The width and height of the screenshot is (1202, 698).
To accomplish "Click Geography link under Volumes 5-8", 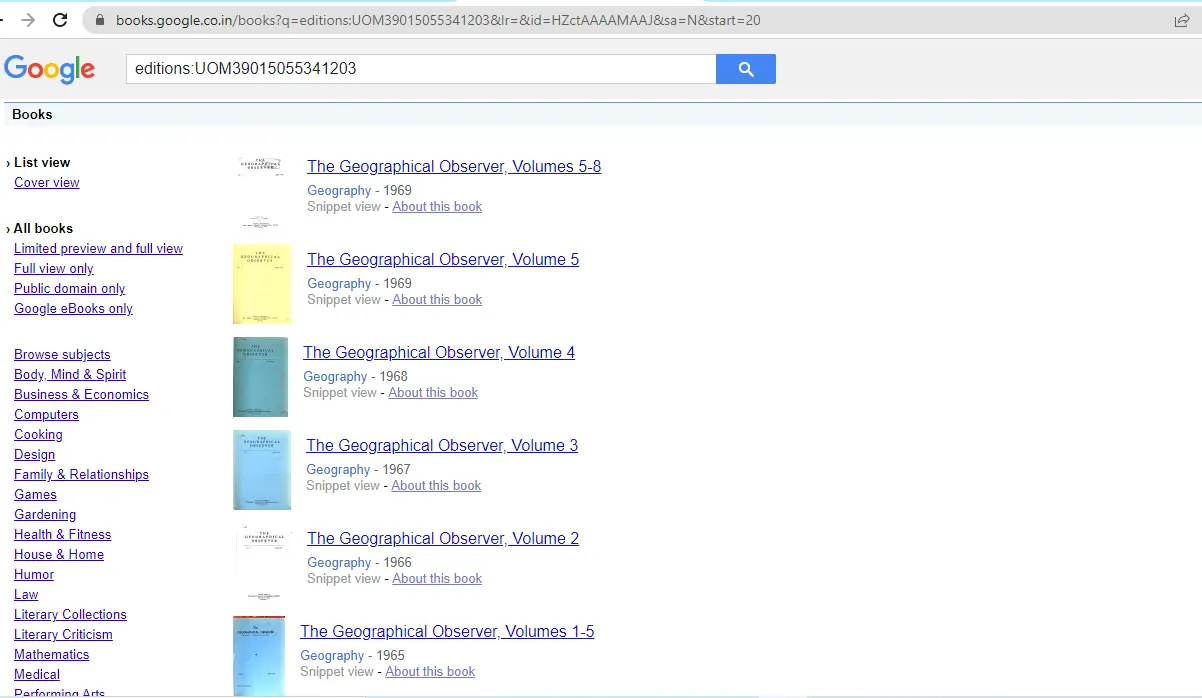I will tap(339, 191).
